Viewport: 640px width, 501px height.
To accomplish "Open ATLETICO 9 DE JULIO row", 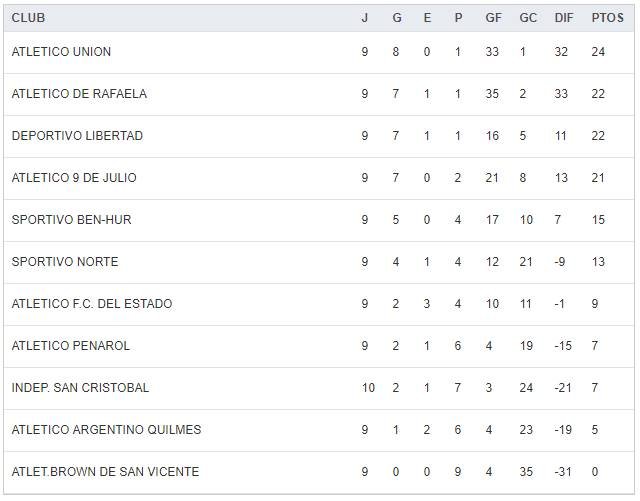I will coord(74,178).
